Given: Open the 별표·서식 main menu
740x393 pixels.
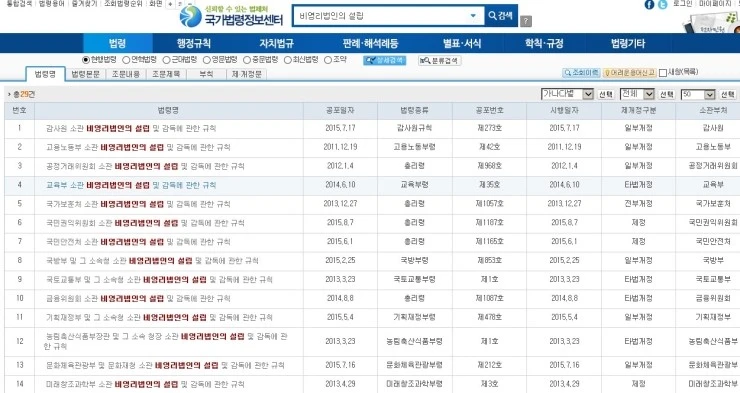Looking at the screenshot, I should coord(462,43).
